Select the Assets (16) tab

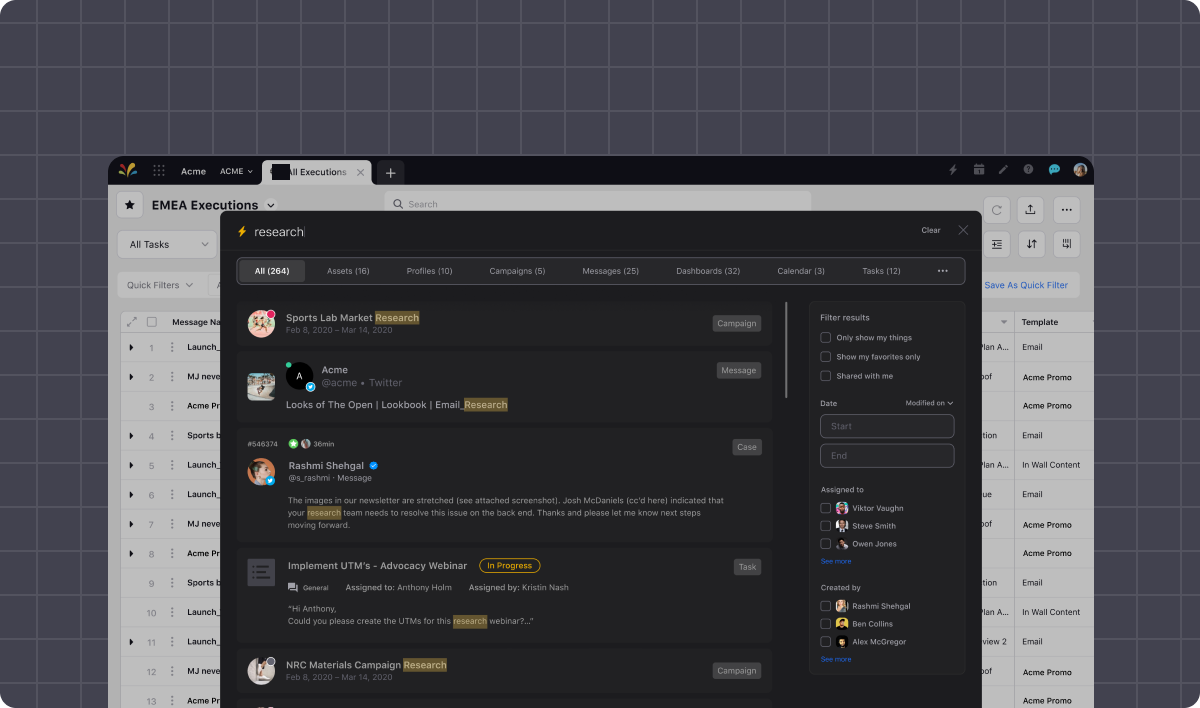(x=348, y=271)
